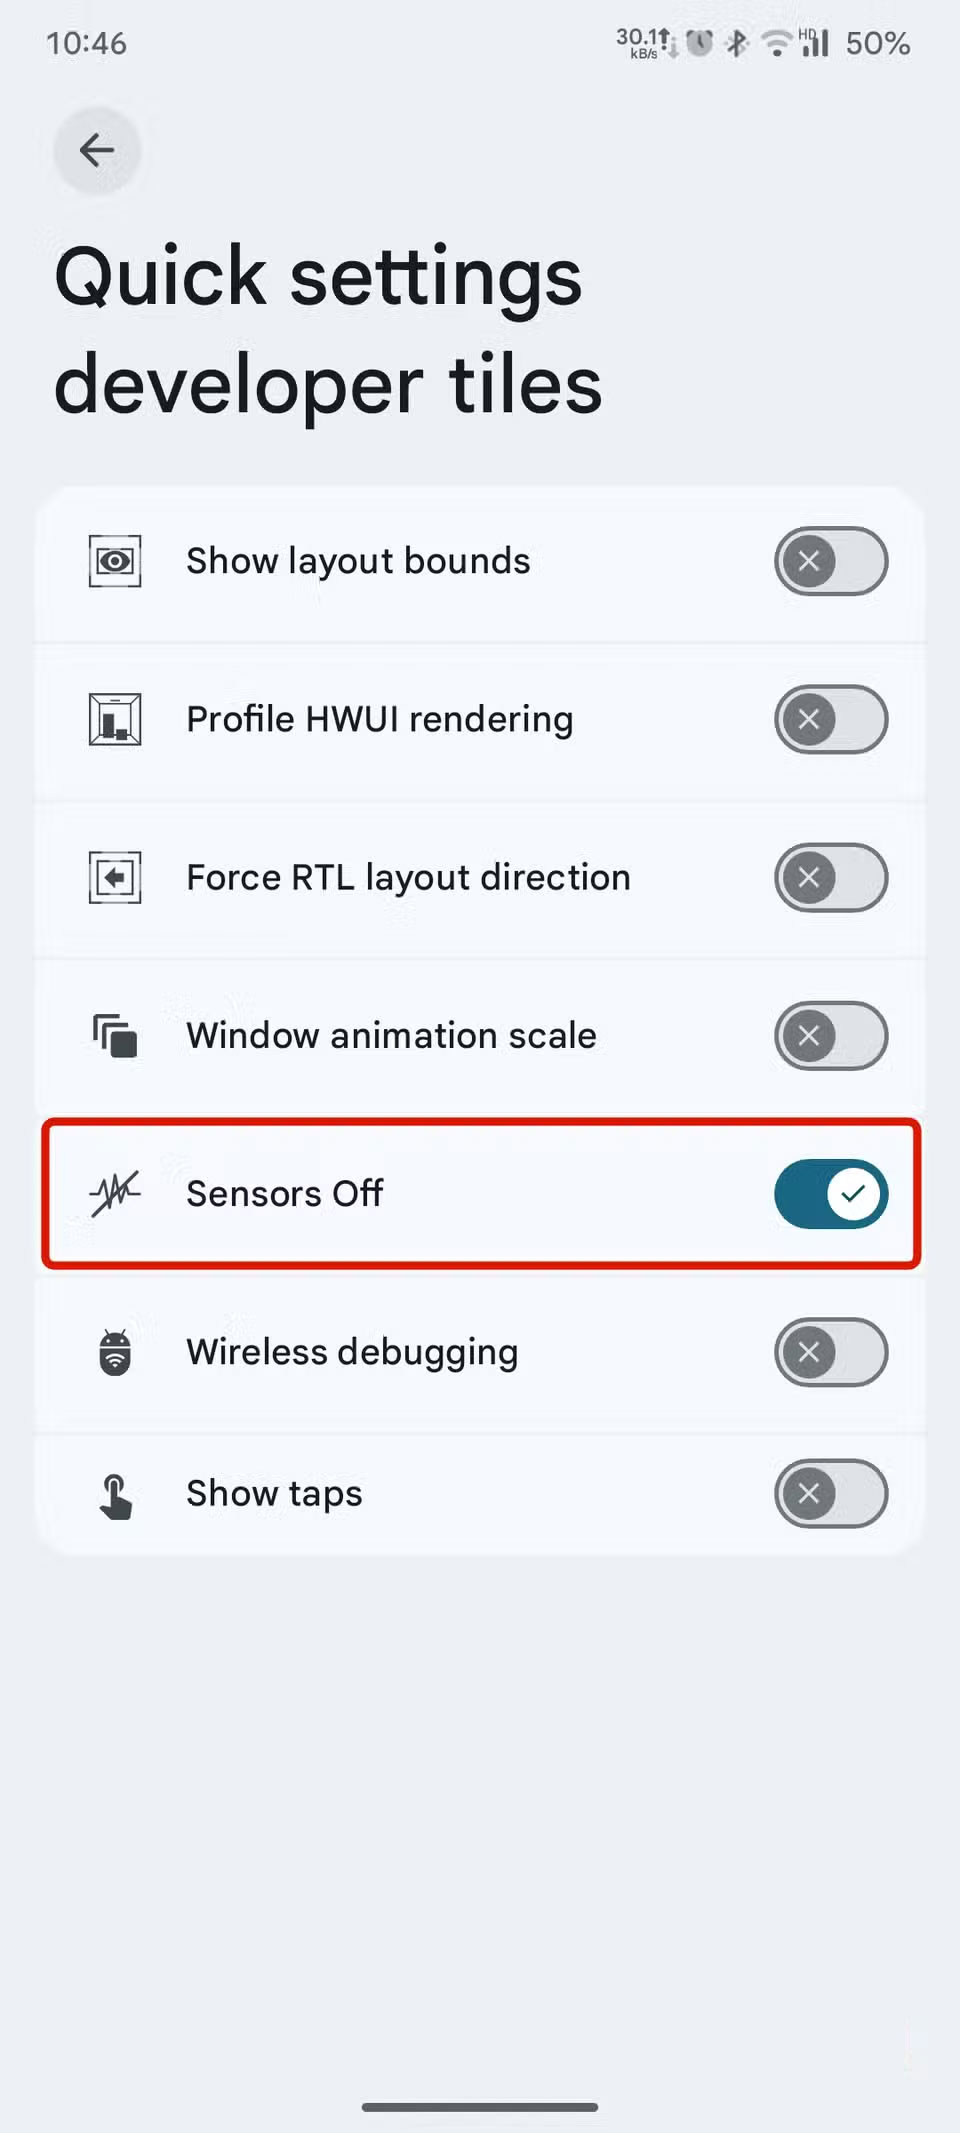Click the Profile HWUI rendering icon

(115, 719)
